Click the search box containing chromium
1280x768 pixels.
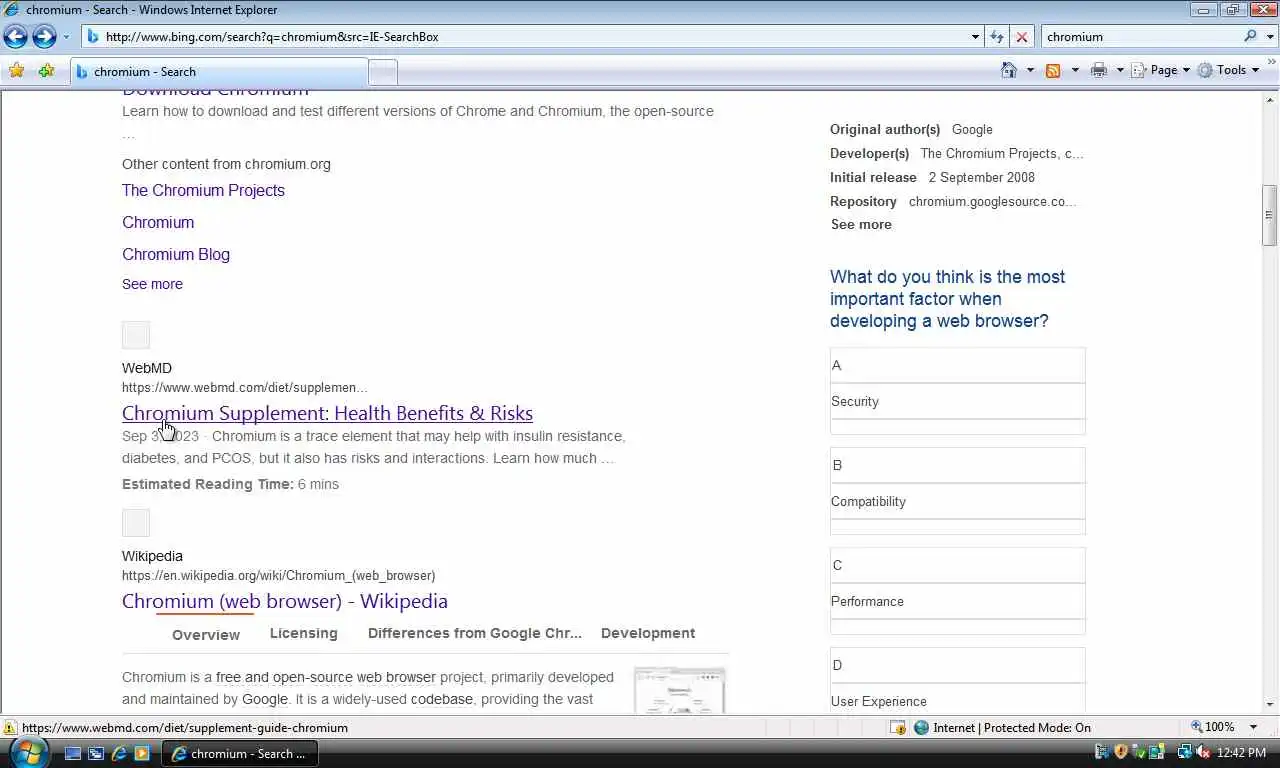pyautogui.click(x=1140, y=37)
